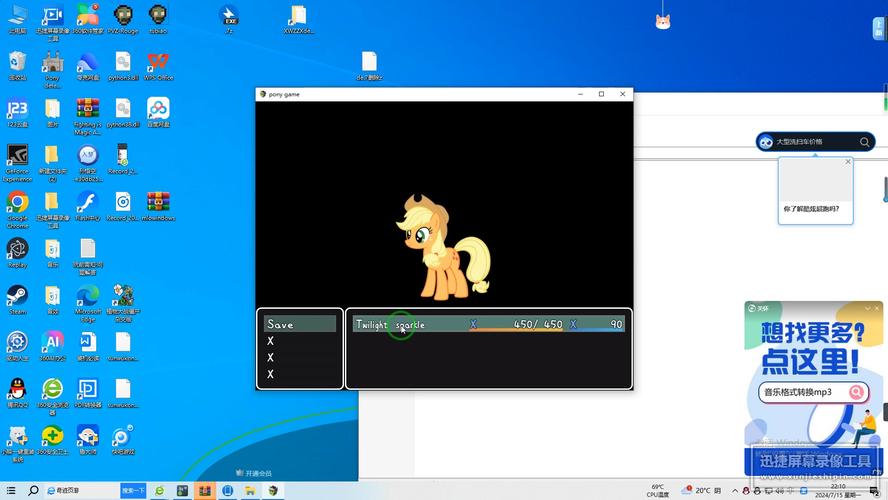Image resolution: width=888 pixels, height=500 pixels.
Task: Open the Steam desktop shortcut
Action: click(18, 300)
